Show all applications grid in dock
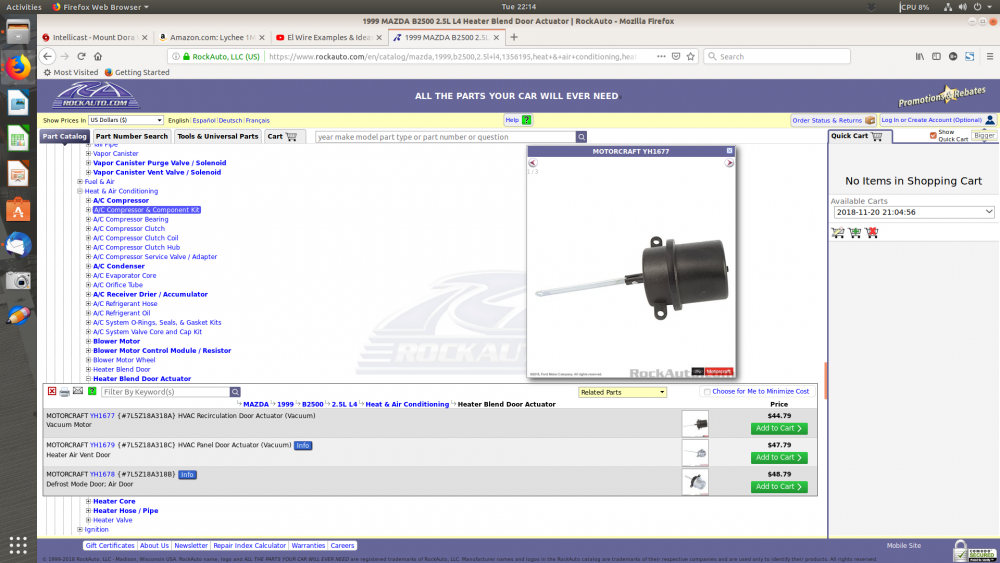This screenshot has height=563, width=1000. [x=18, y=545]
